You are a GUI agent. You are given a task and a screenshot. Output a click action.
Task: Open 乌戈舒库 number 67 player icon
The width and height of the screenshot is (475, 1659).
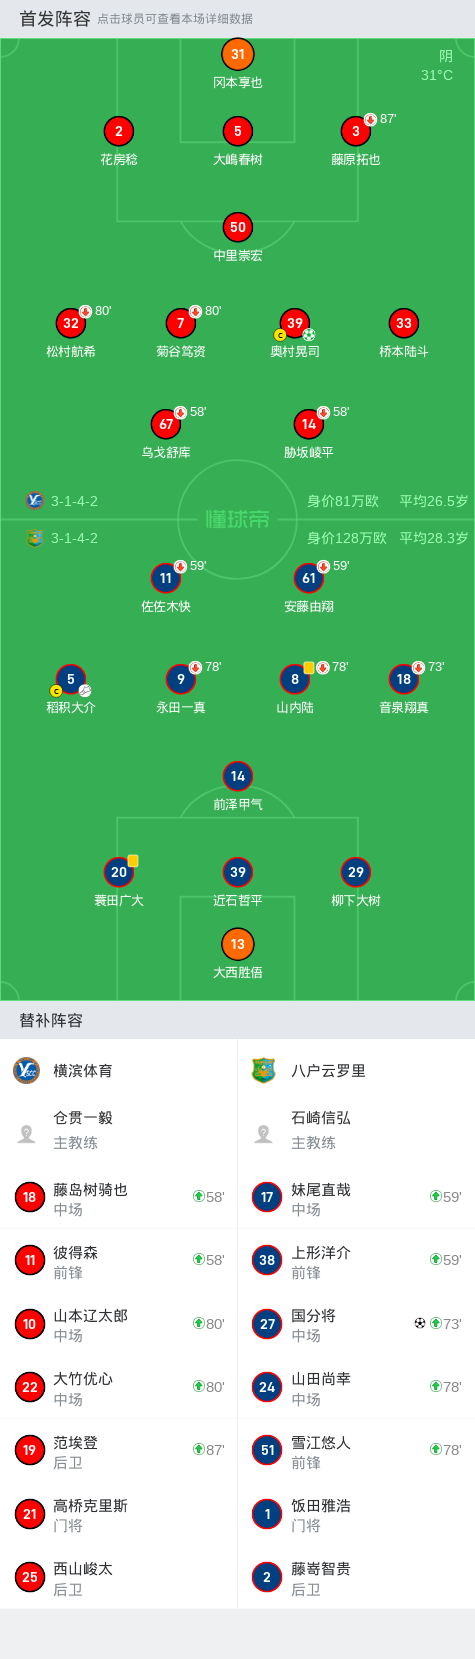point(166,424)
